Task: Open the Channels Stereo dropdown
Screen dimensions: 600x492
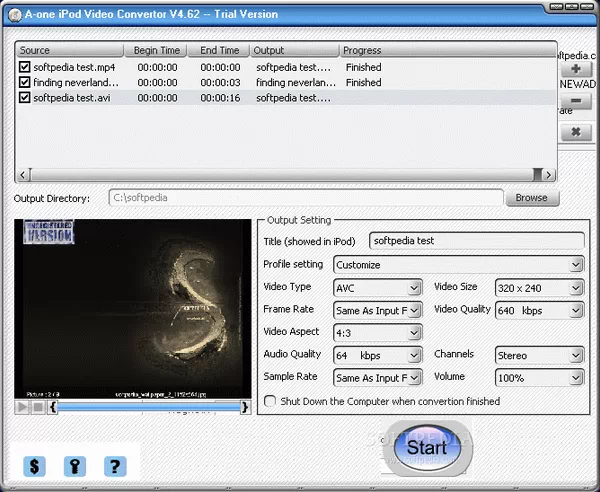Action: [x=576, y=355]
